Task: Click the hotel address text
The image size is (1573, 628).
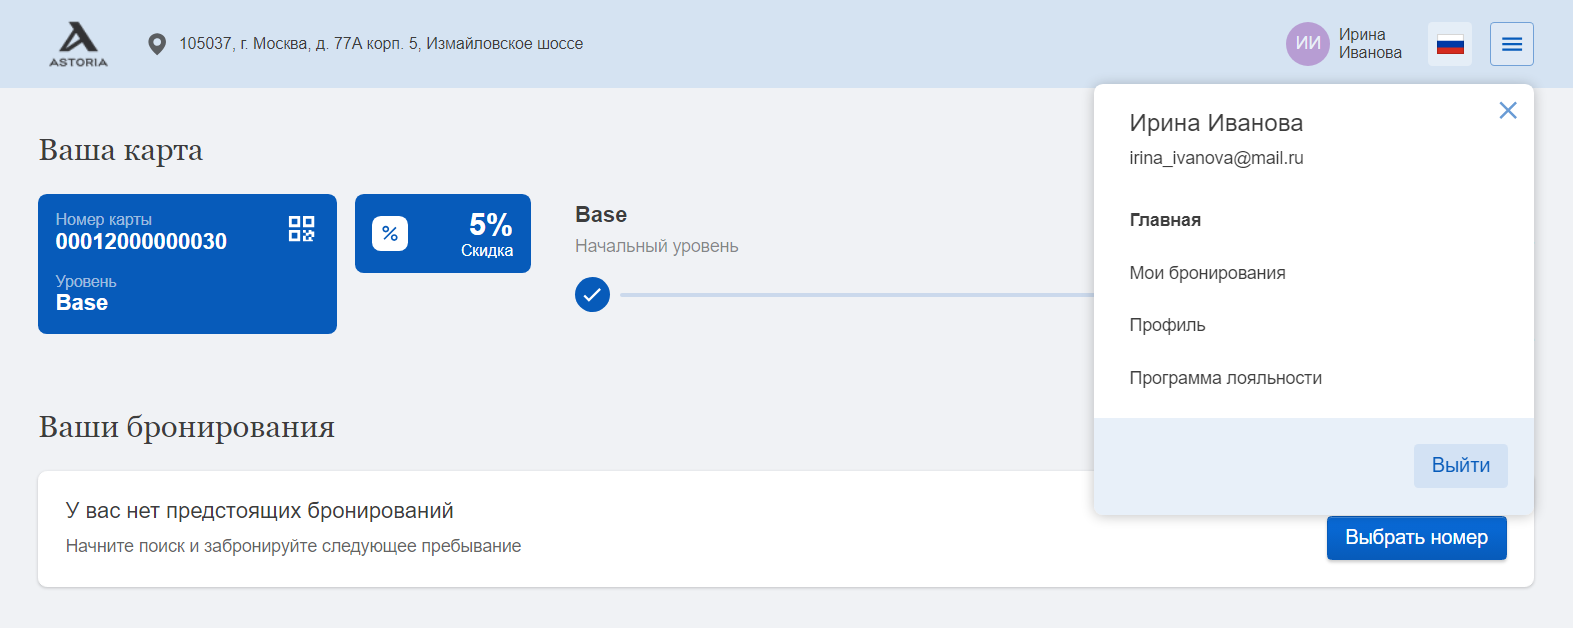Action: (381, 44)
